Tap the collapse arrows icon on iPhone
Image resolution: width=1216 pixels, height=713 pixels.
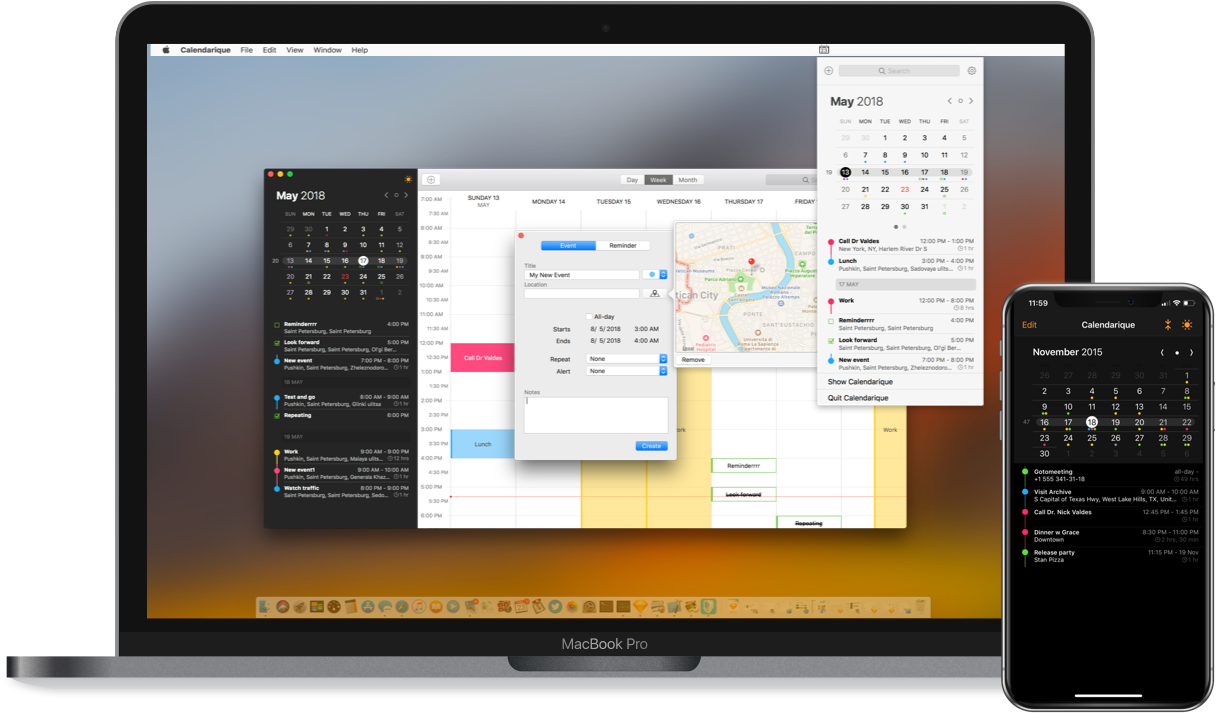point(1167,325)
